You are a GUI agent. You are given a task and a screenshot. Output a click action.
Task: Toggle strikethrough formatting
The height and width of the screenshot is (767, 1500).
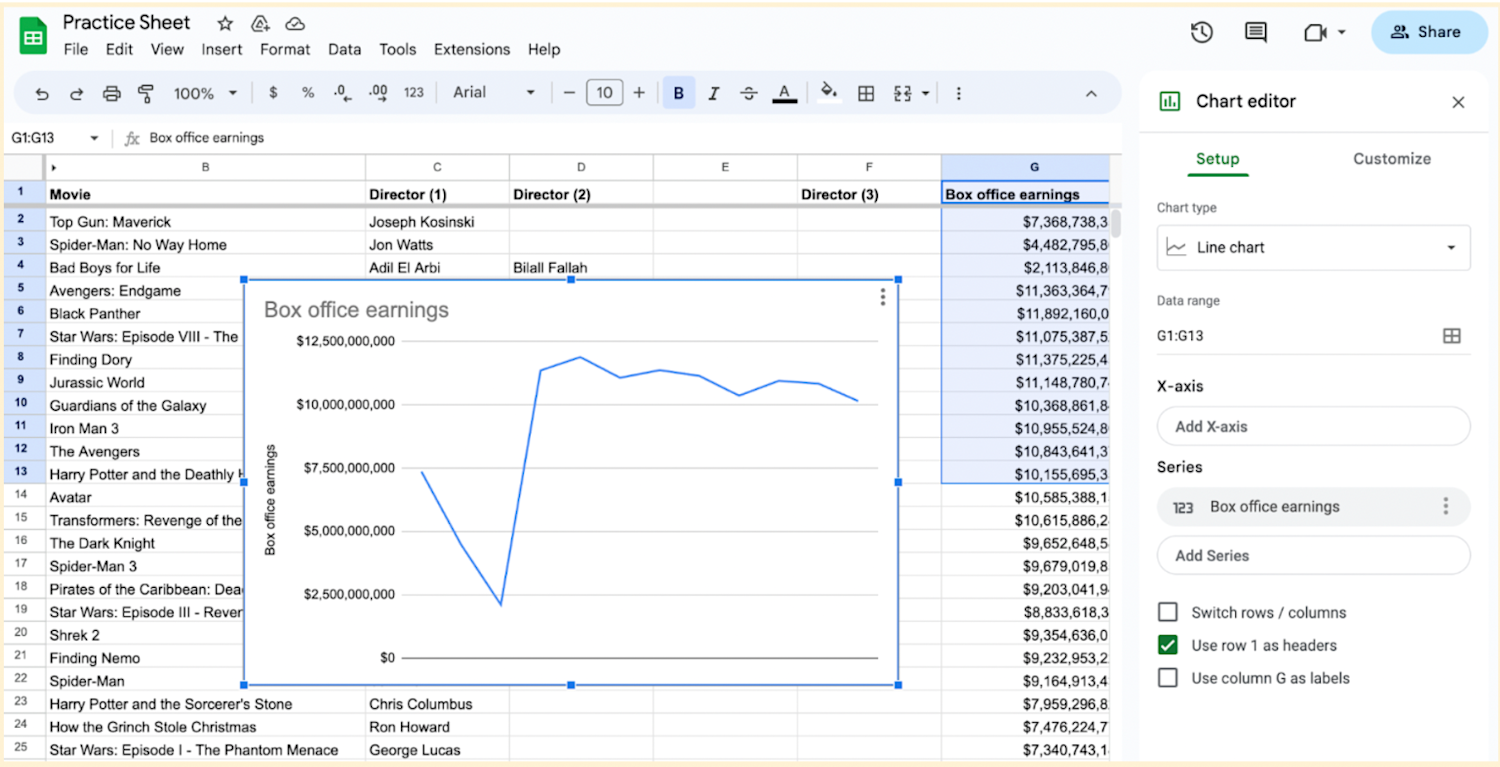tap(749, 93)
